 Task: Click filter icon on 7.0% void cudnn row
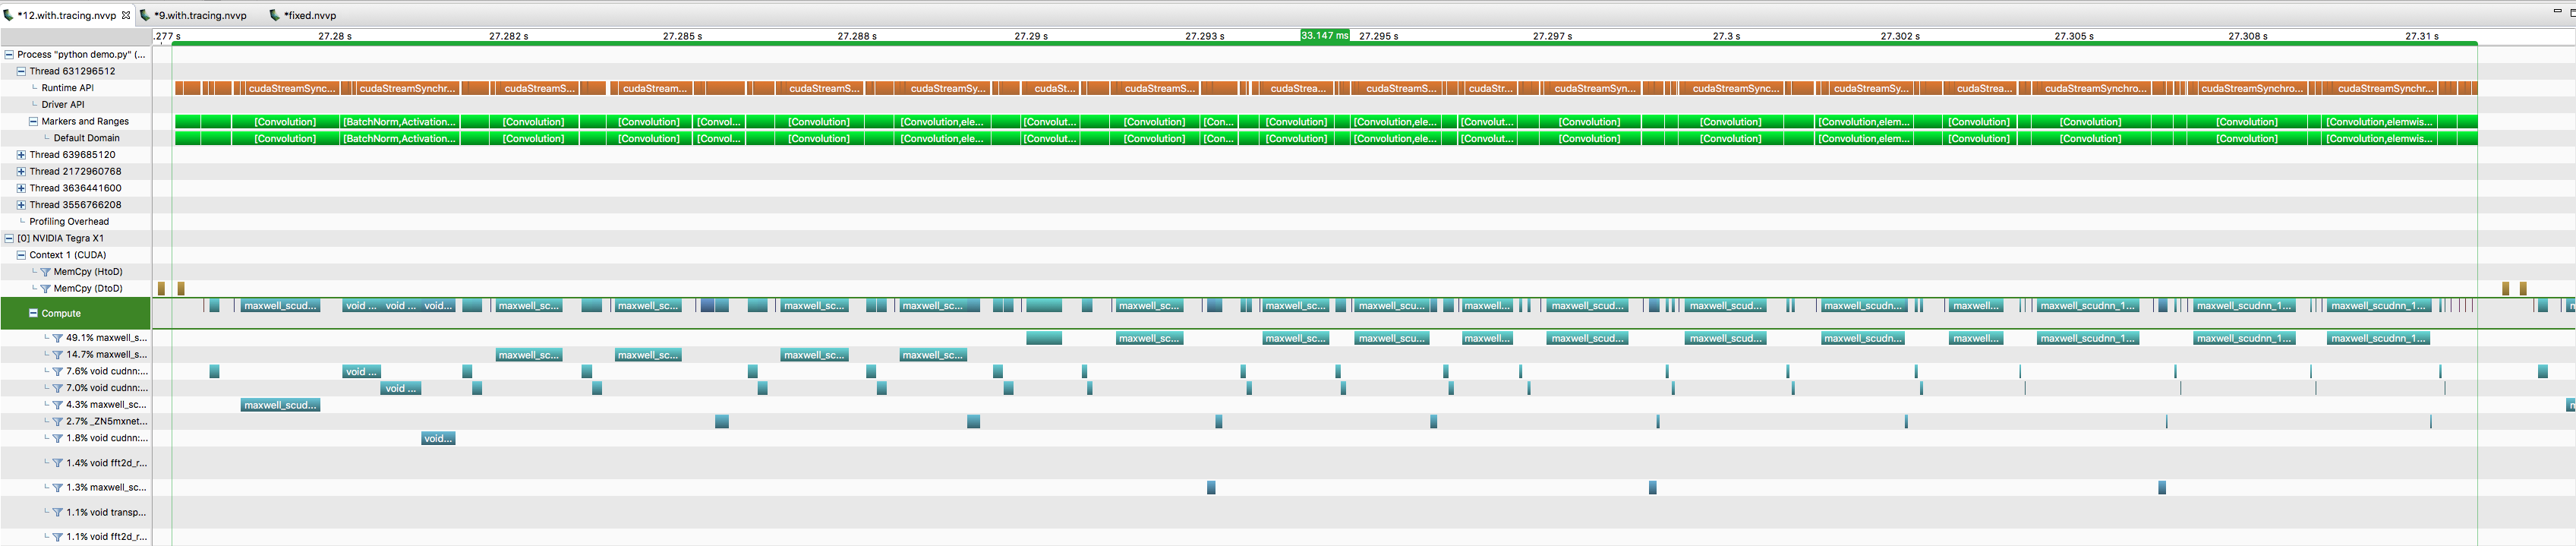tap(57, 388)
